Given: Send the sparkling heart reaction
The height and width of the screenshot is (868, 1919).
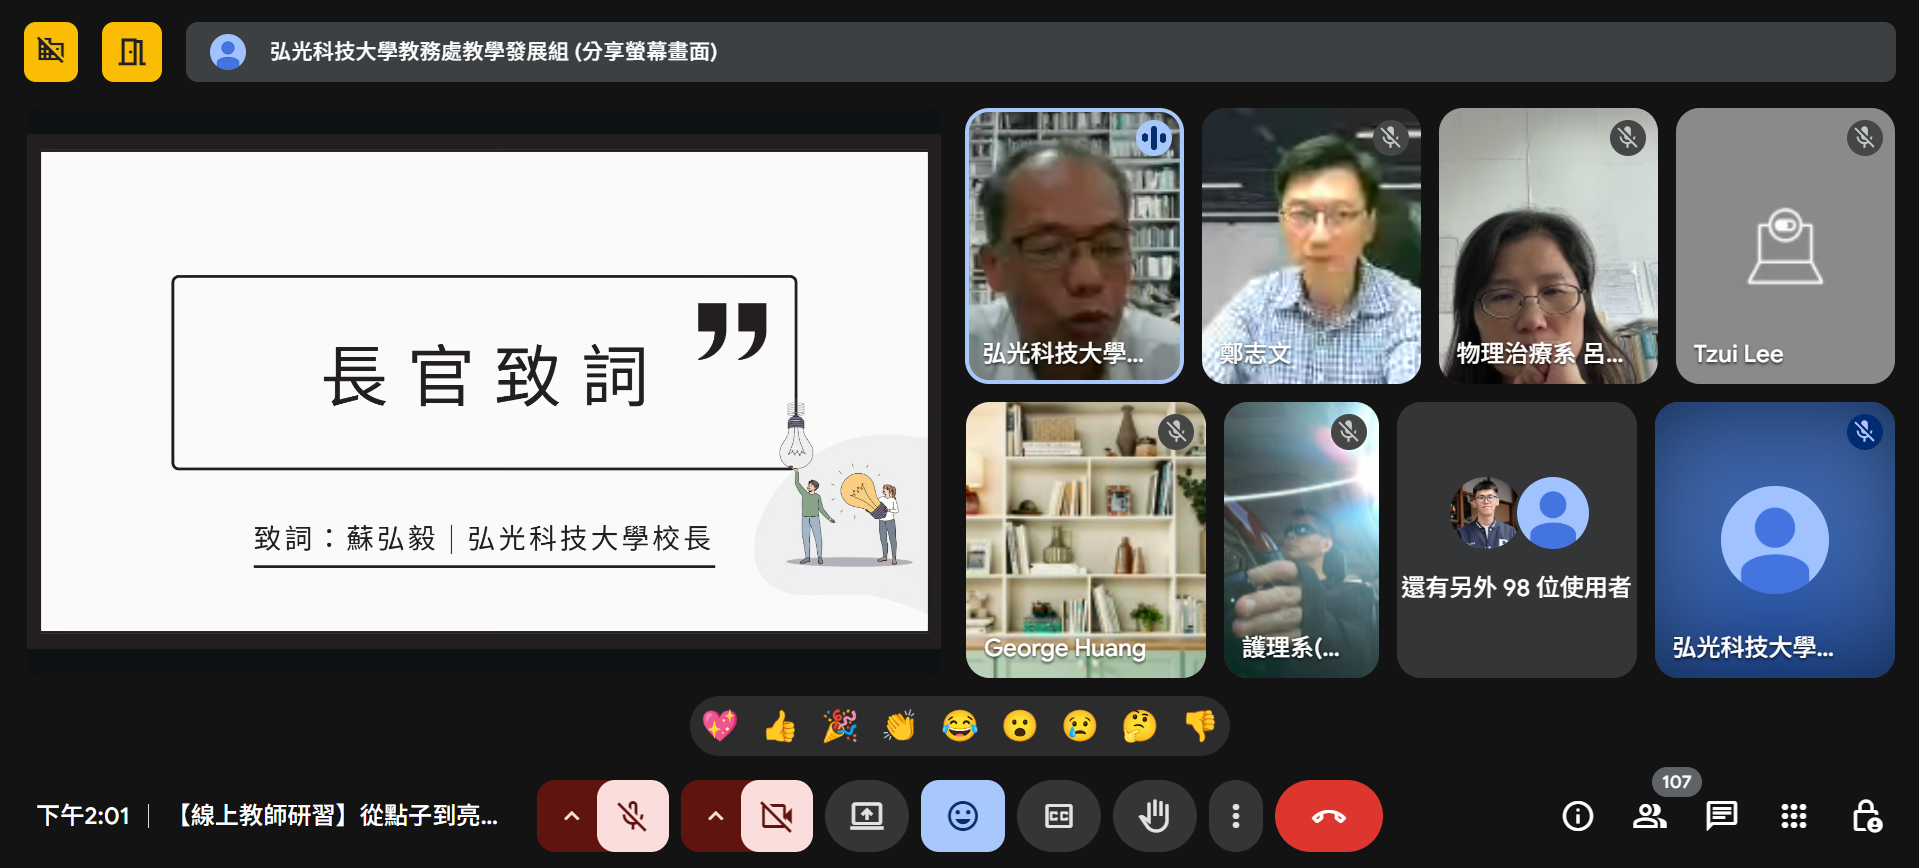Looking at the screenshot, I should [720, 726].
